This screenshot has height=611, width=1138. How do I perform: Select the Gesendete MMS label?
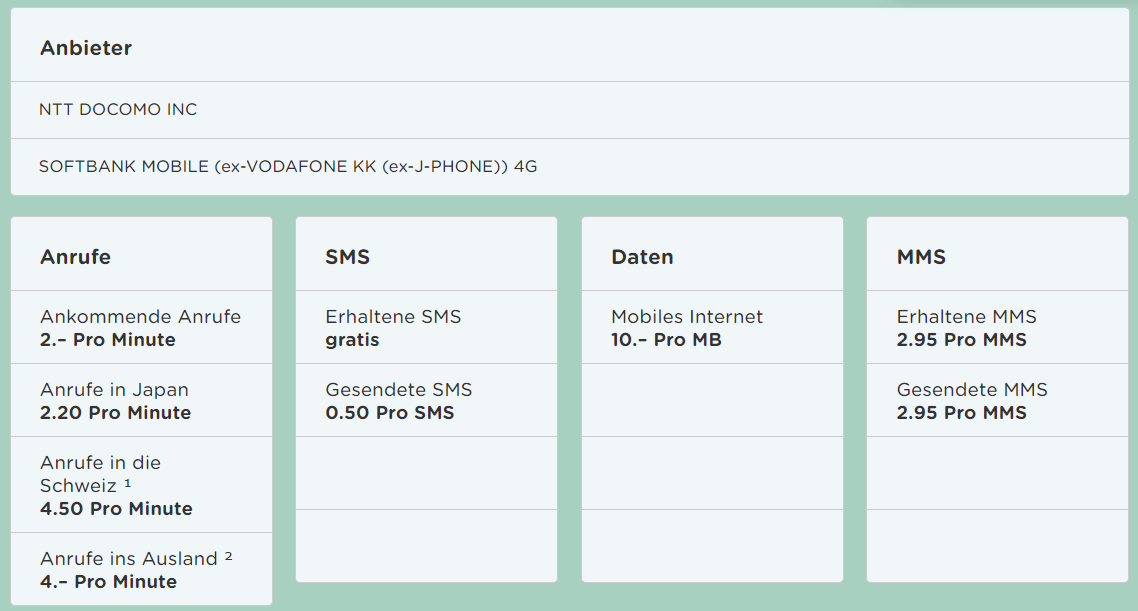click(971, 390)
